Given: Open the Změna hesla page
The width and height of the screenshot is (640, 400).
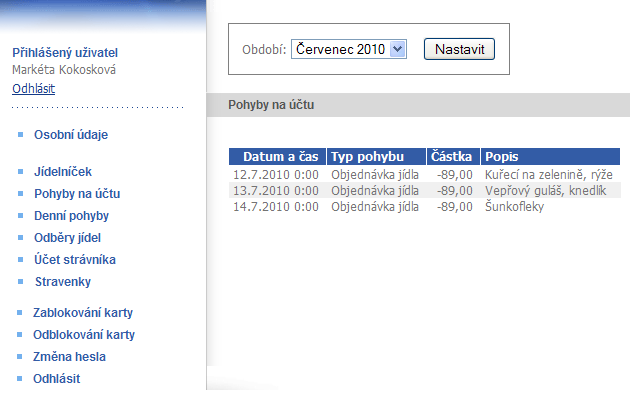Looking at the screenshot, I should [x=69, y=357].
